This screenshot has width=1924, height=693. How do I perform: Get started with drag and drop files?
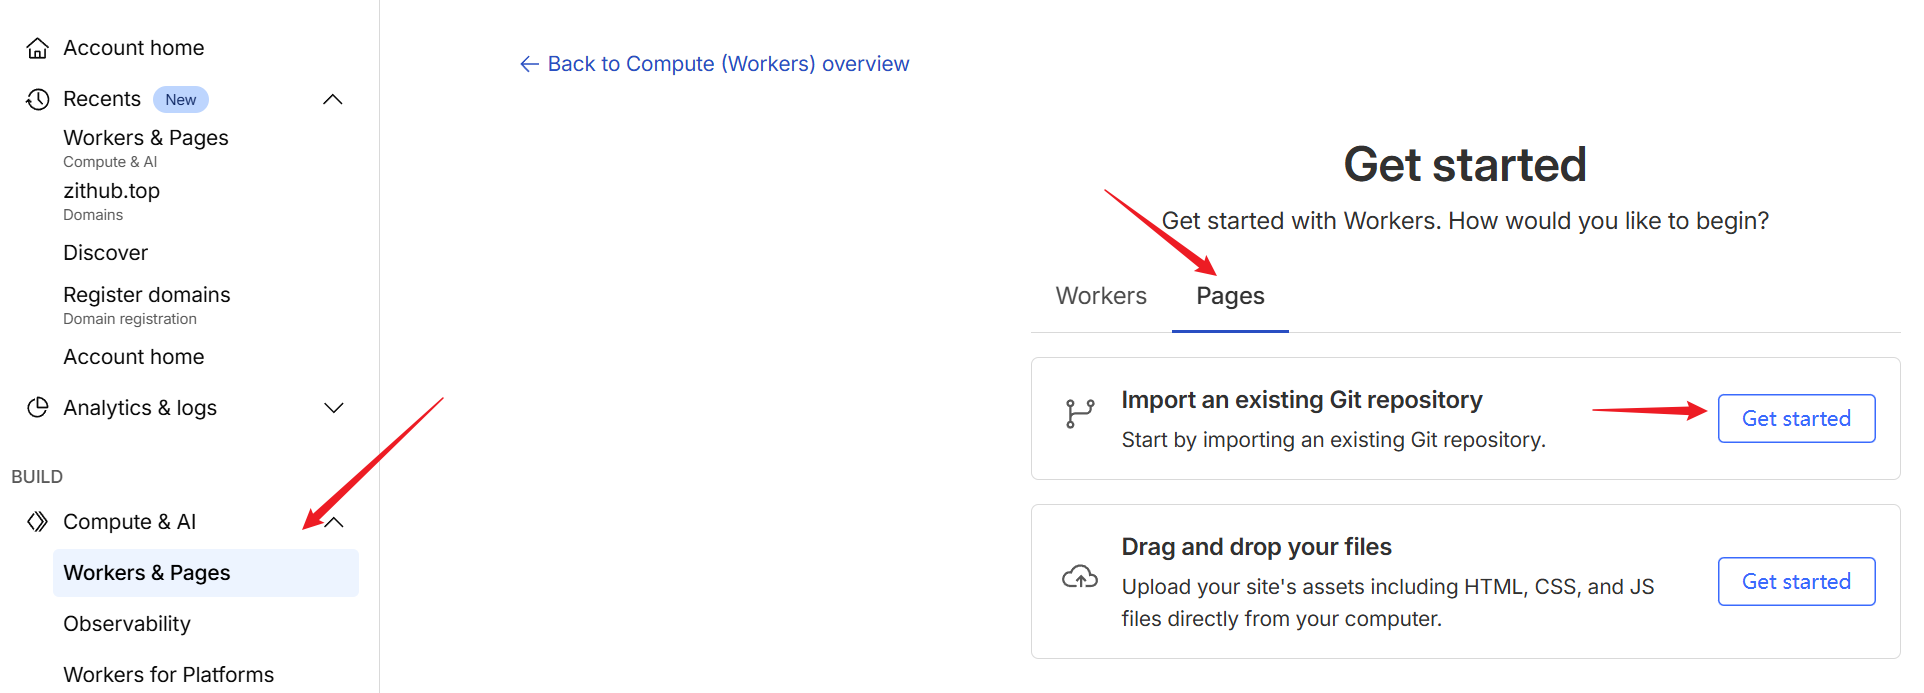click(1796, 581)
